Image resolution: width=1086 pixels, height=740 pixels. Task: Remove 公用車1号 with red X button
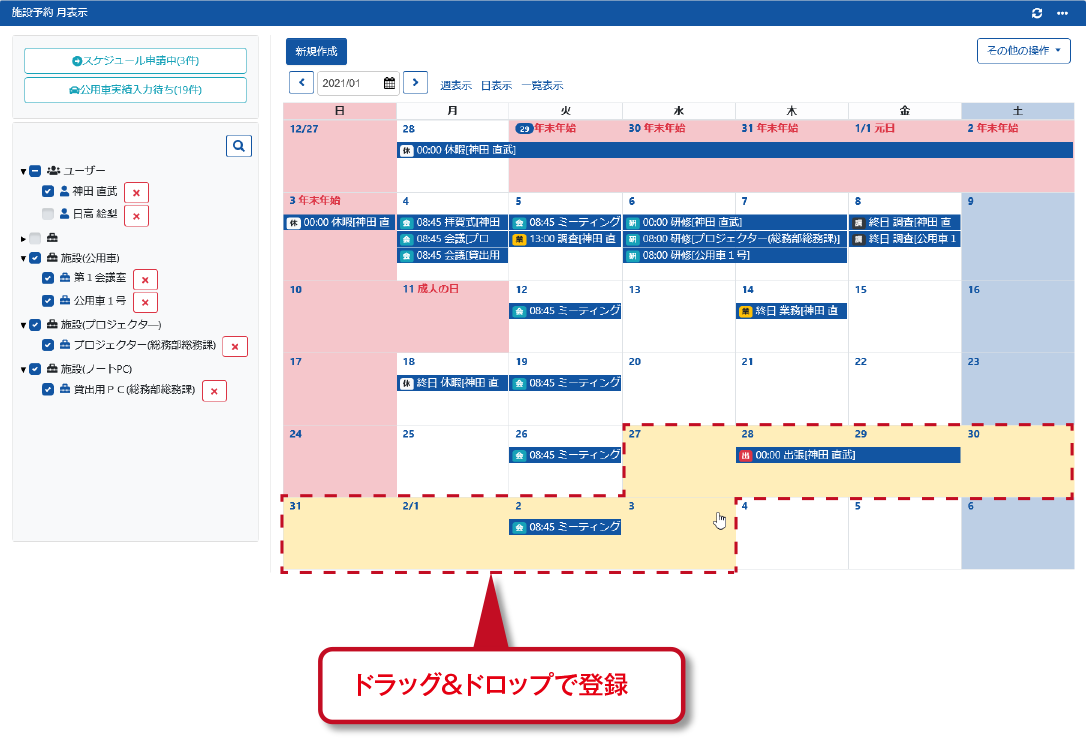click(145, 302)
